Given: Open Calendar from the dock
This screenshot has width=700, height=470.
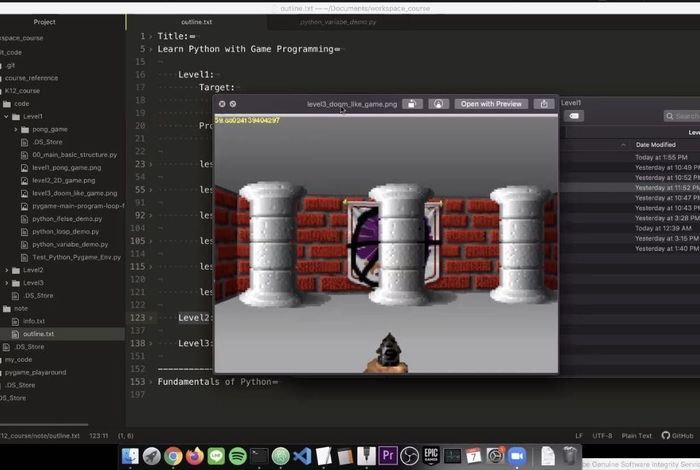Looking at the screenshot, I should [474, 456].
